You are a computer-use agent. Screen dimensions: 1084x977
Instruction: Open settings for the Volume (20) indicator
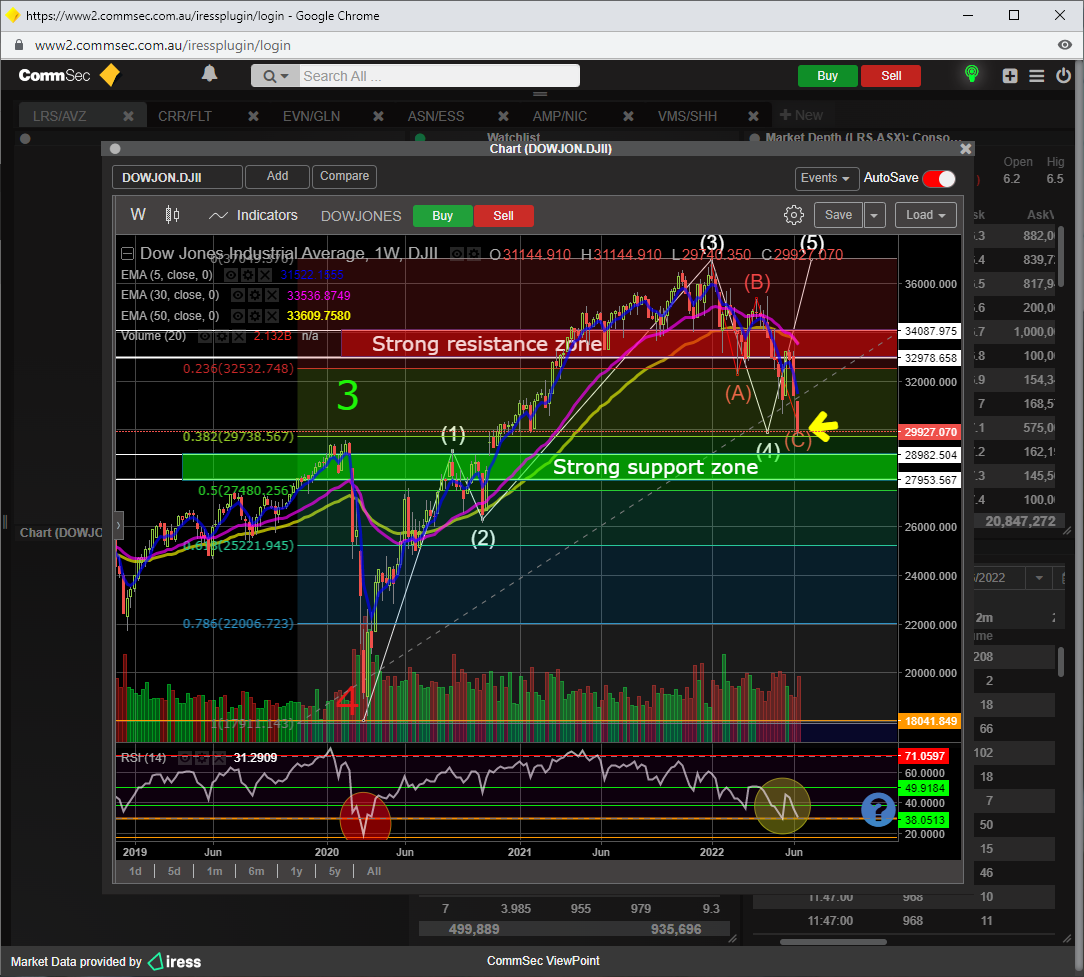[222, 337]
